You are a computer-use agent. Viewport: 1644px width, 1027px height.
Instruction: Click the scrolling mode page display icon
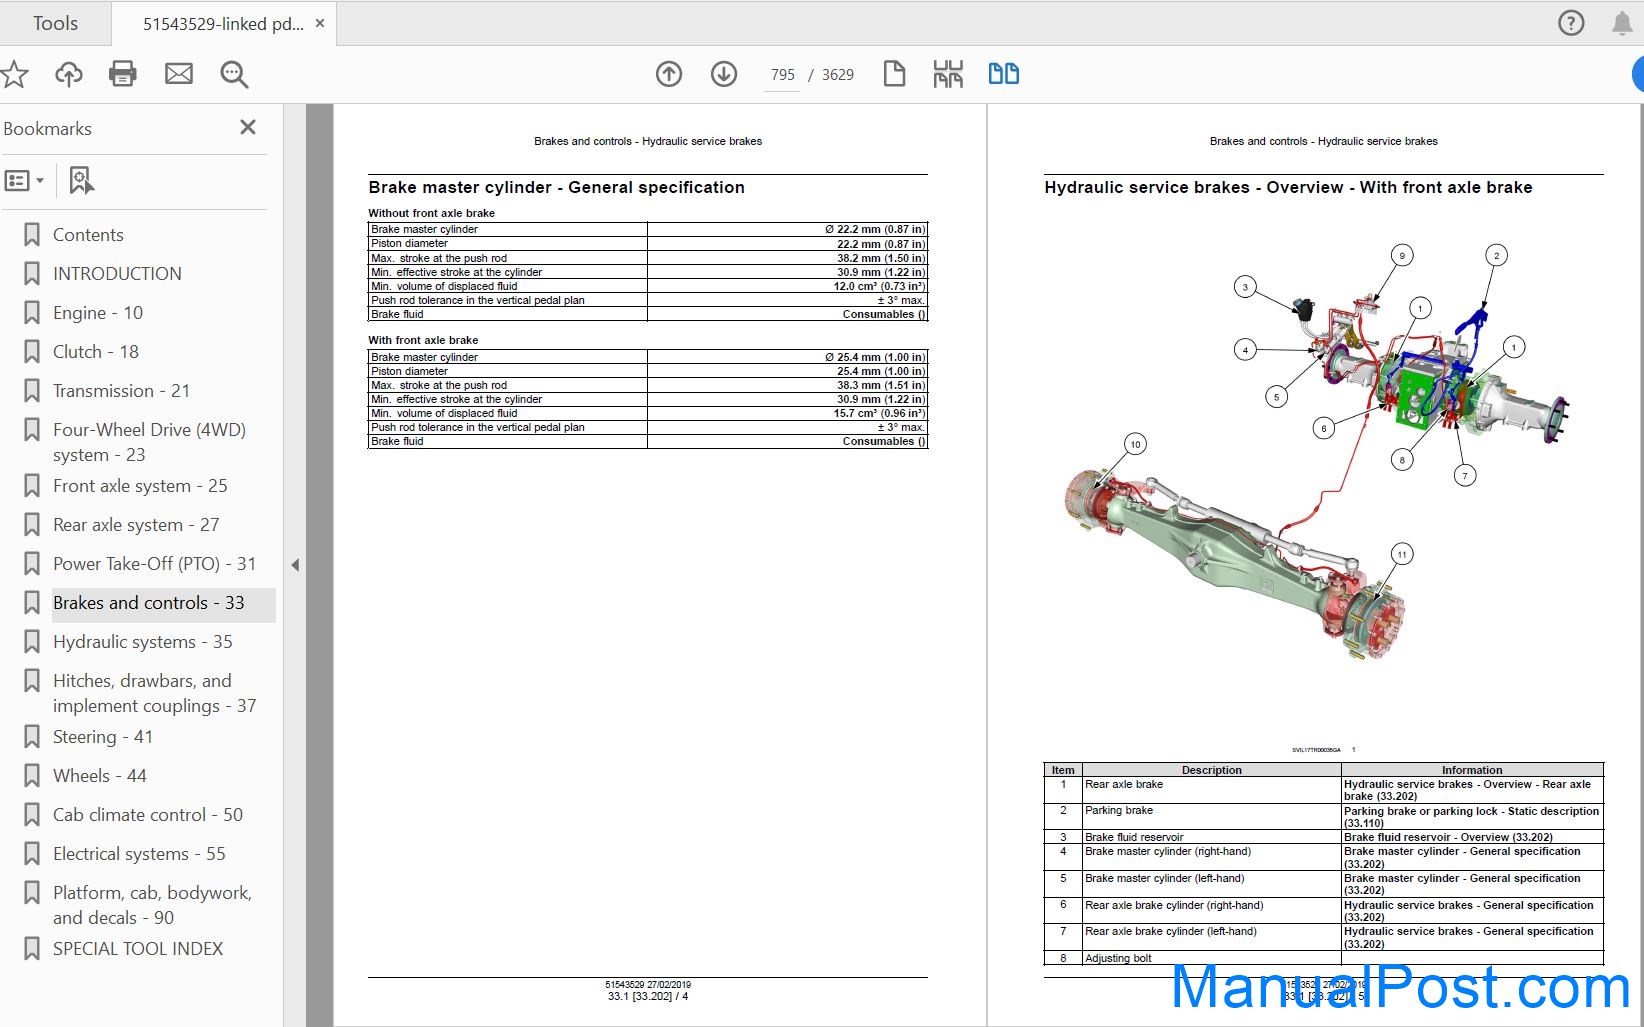point(948,74)
